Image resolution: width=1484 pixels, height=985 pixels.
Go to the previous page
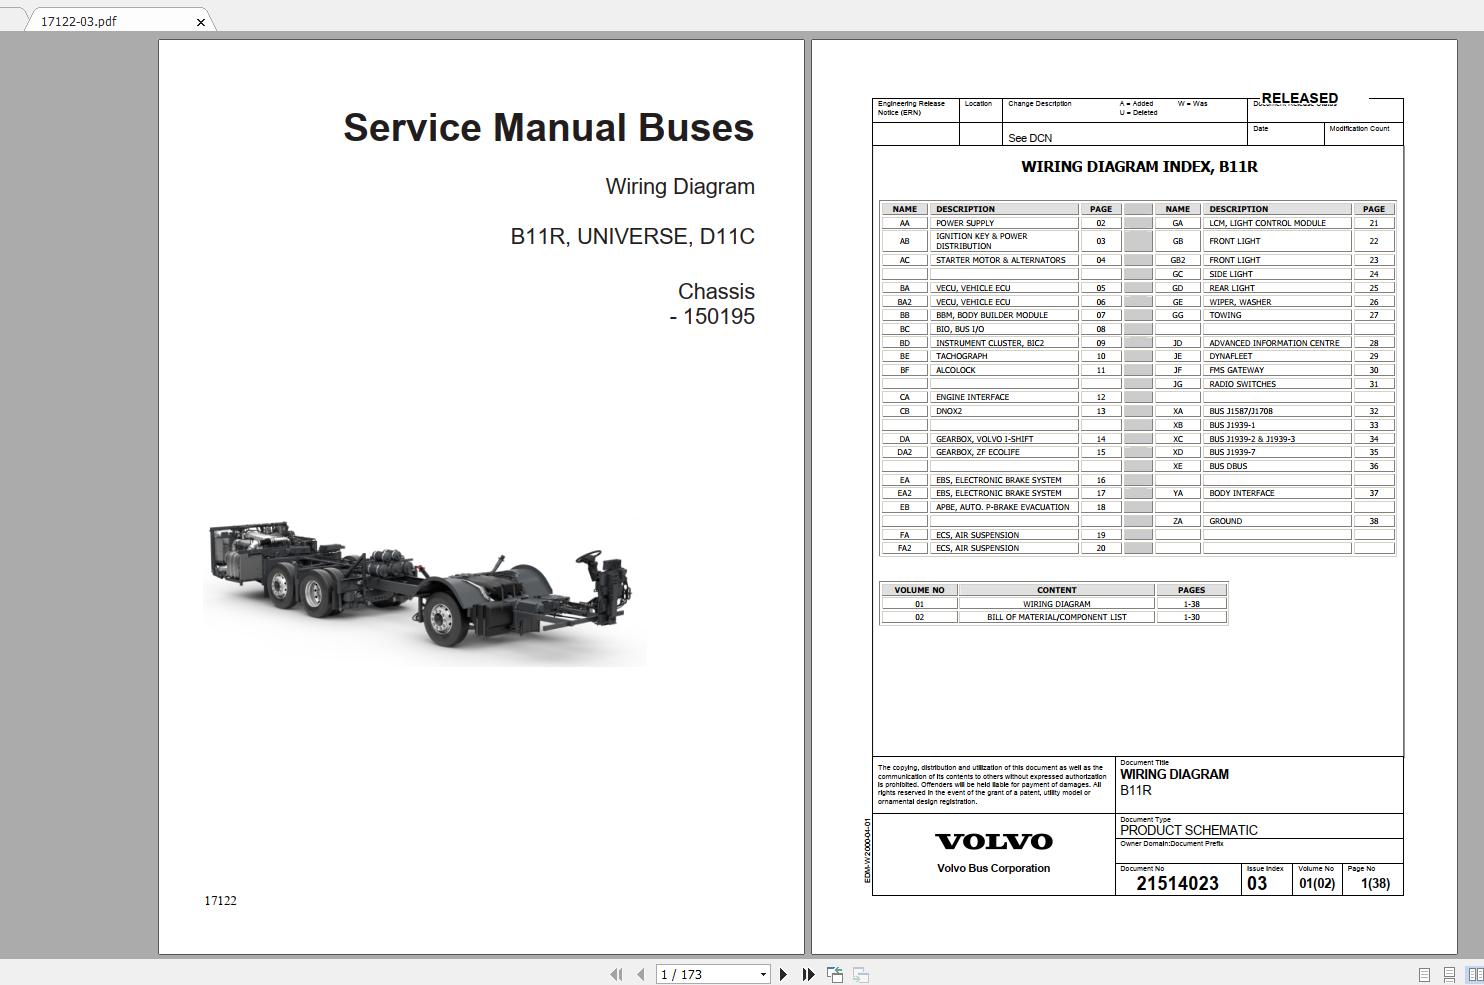pyautogui.click(x=640, y=974)
